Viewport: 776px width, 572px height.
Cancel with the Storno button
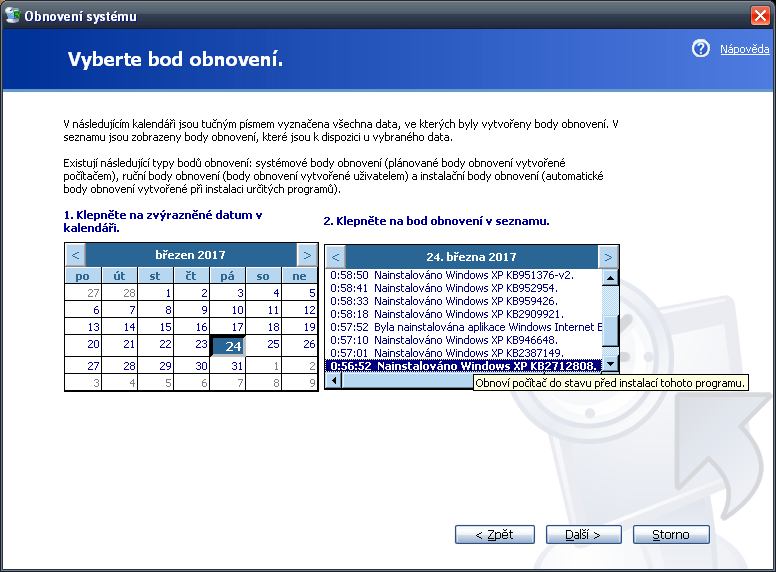[671, 534]
